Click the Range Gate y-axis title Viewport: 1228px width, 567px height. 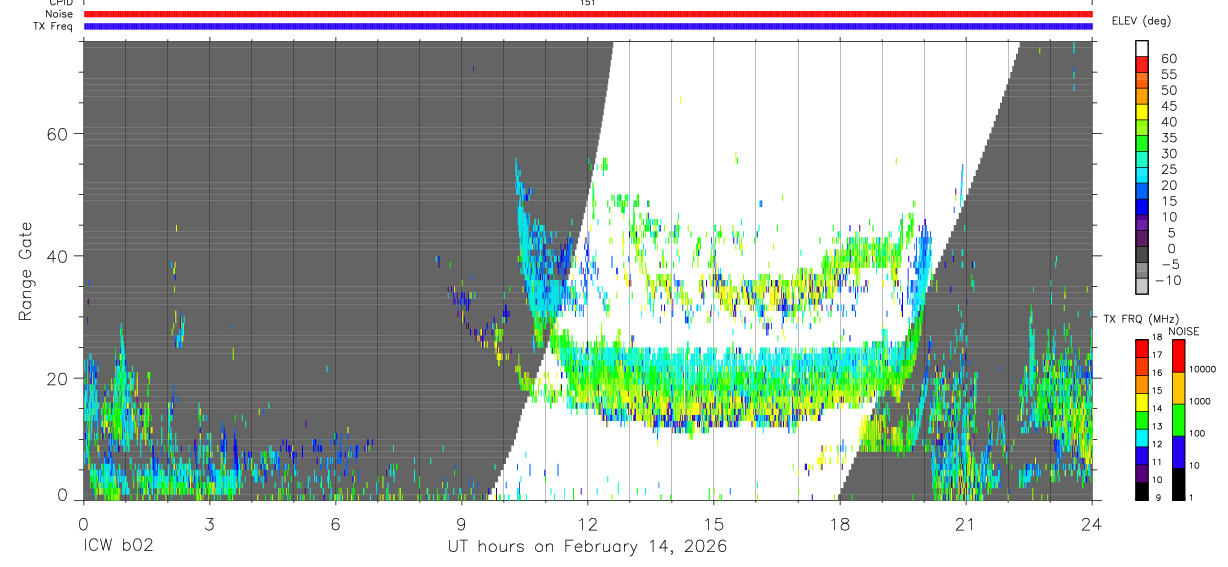[x=26, y=271]
